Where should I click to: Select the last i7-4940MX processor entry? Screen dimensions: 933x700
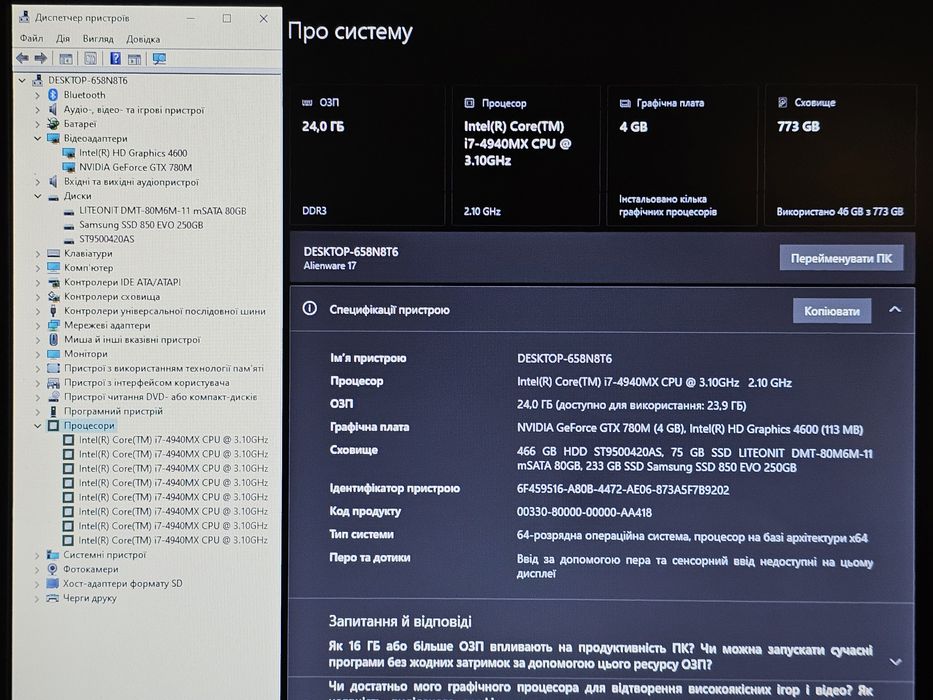(x=173, y=540)
